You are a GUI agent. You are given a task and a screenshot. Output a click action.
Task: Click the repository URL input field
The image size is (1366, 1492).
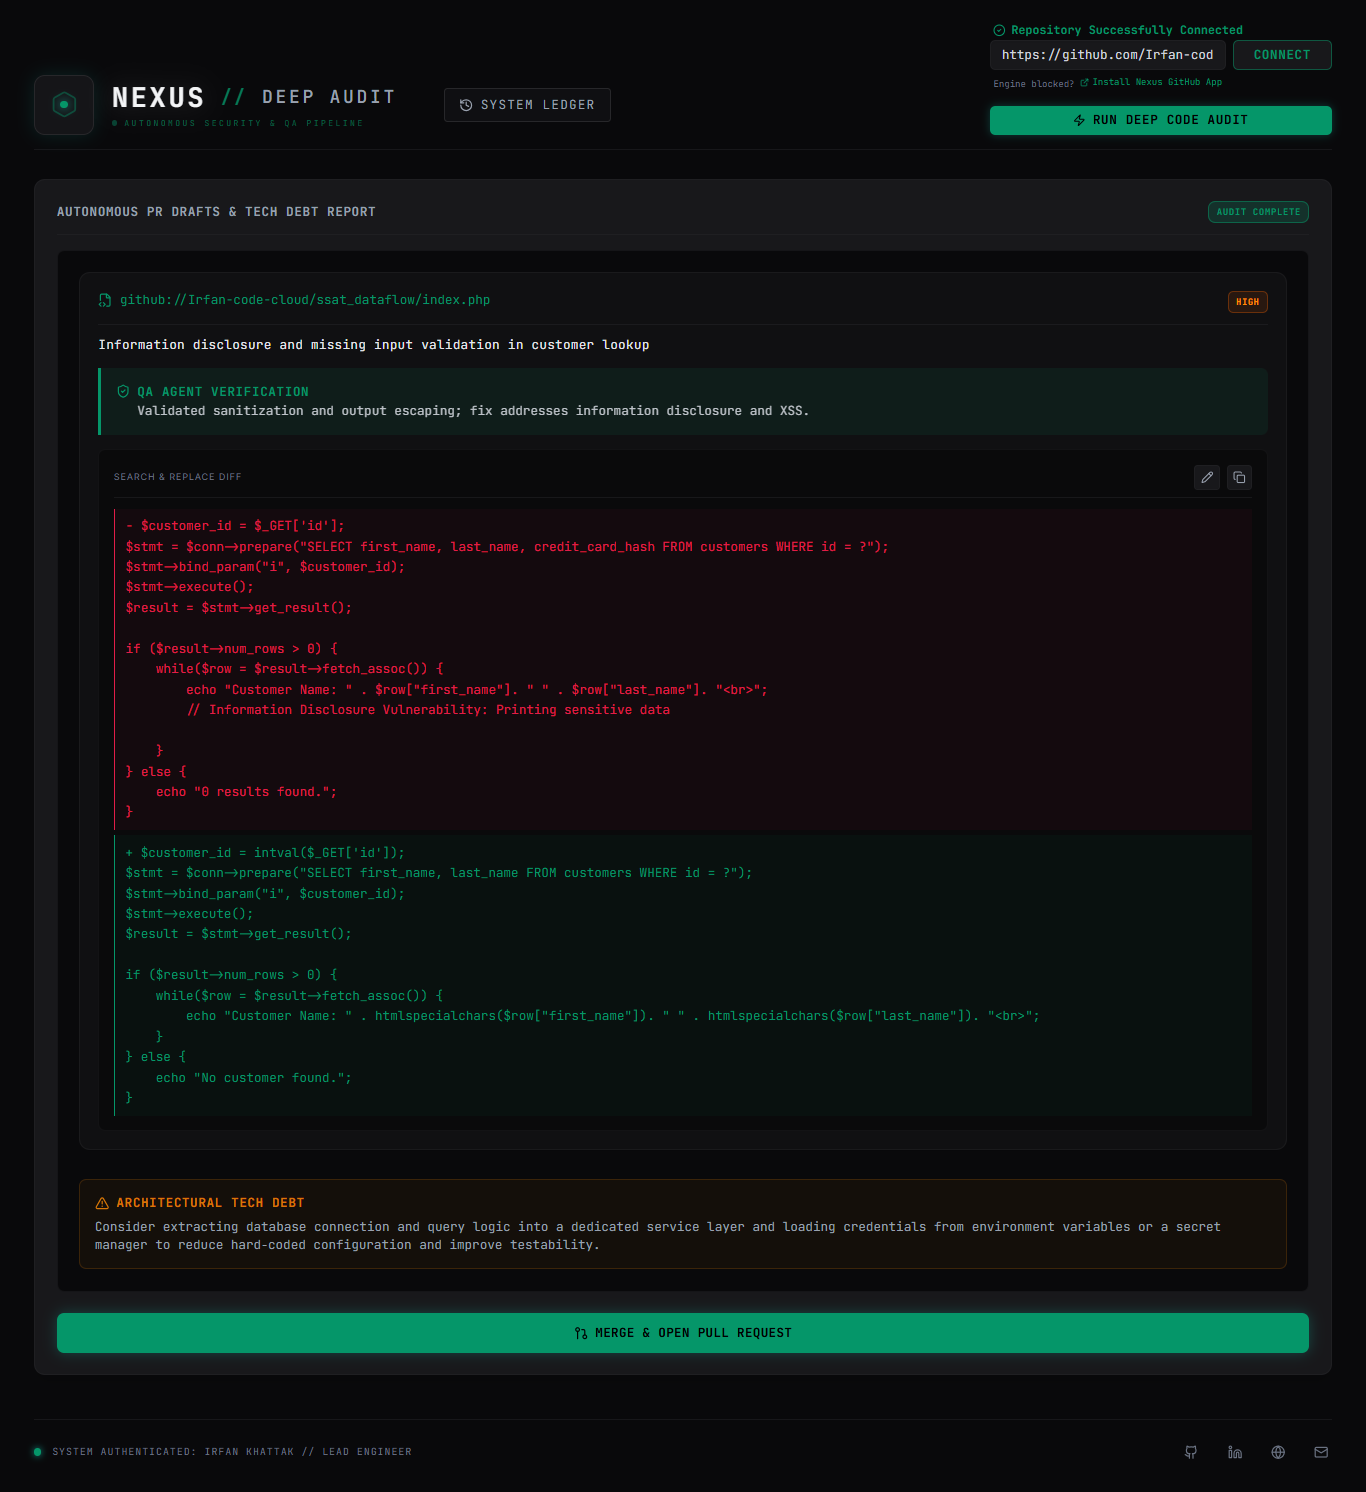coord(1108,55)
